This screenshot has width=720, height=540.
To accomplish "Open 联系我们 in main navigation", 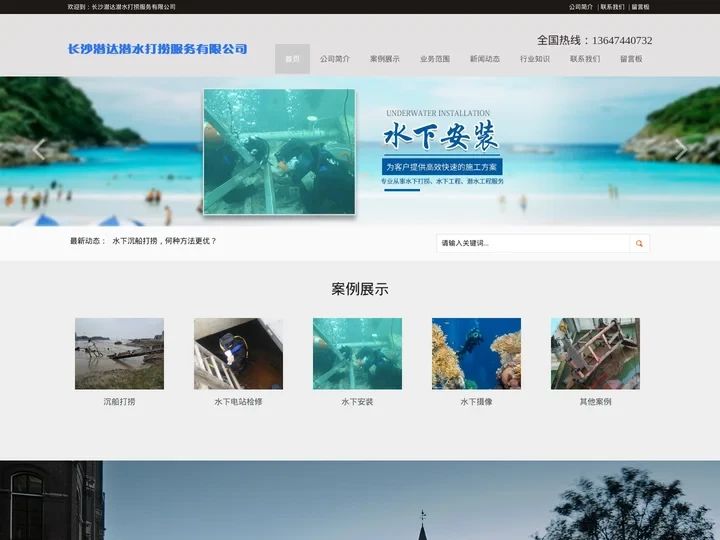I will point(585,59).
